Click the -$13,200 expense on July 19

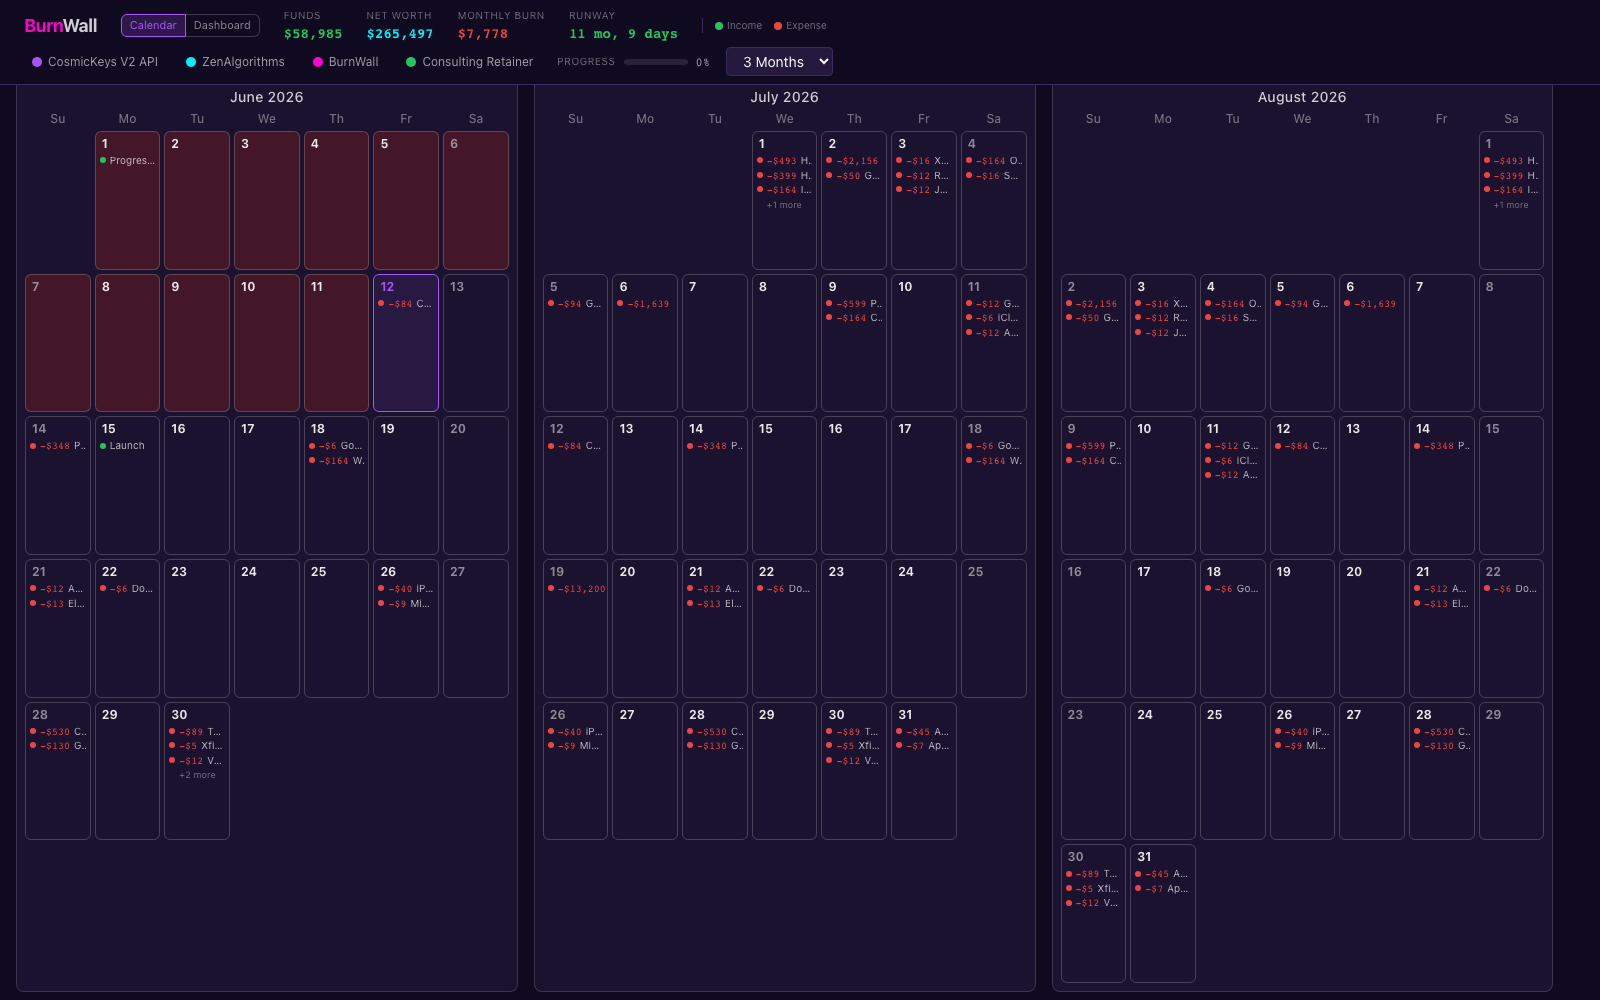pos(576,589)
